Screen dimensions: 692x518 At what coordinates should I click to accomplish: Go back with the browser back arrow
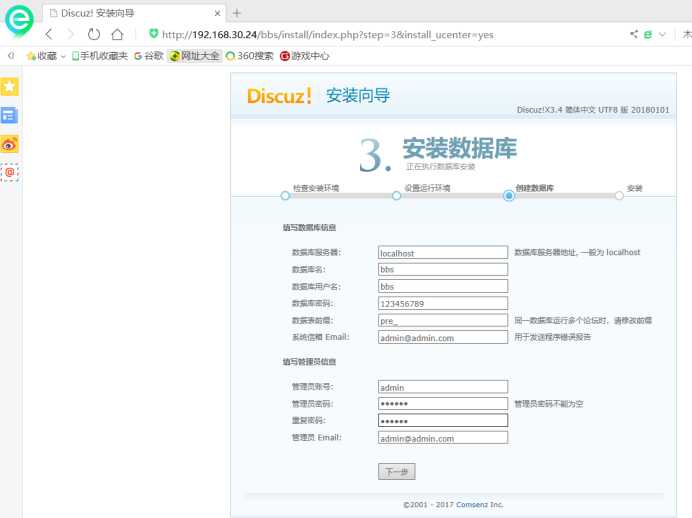click(49, 34)
